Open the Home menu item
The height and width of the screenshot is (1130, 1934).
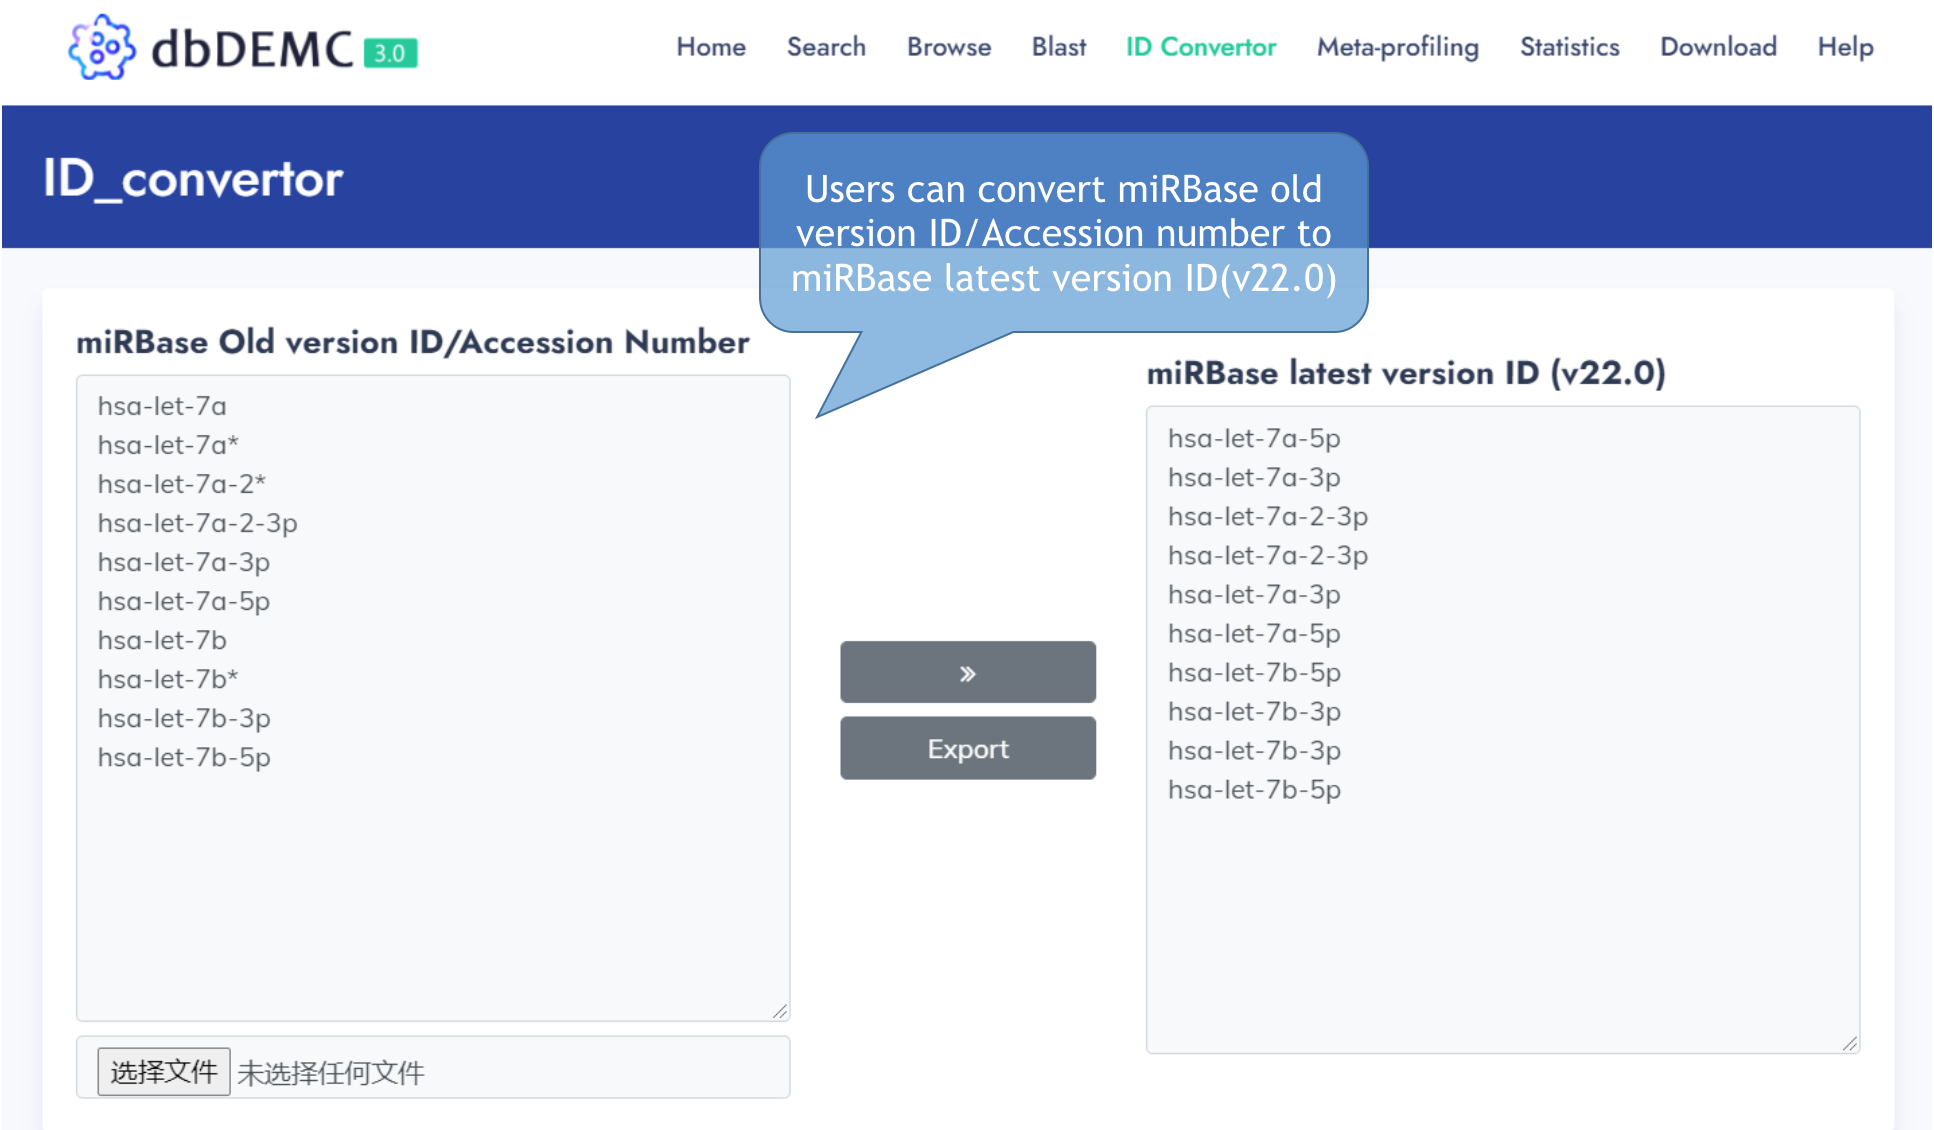pos(711,47)
